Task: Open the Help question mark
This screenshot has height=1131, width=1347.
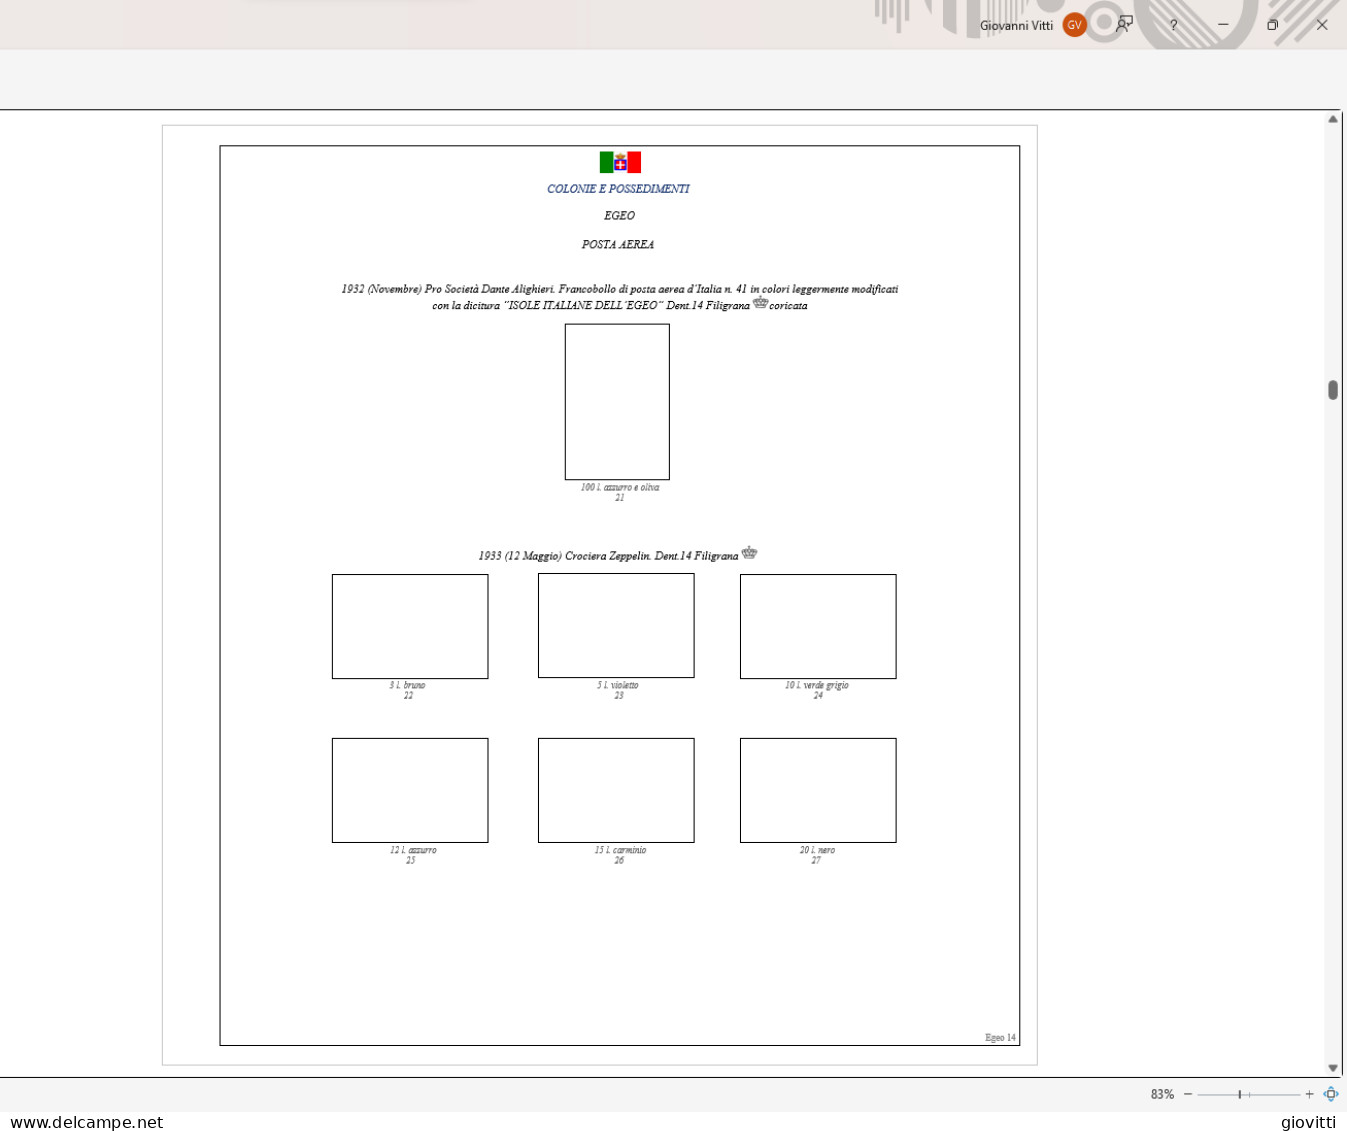Action: point(1174,25)
